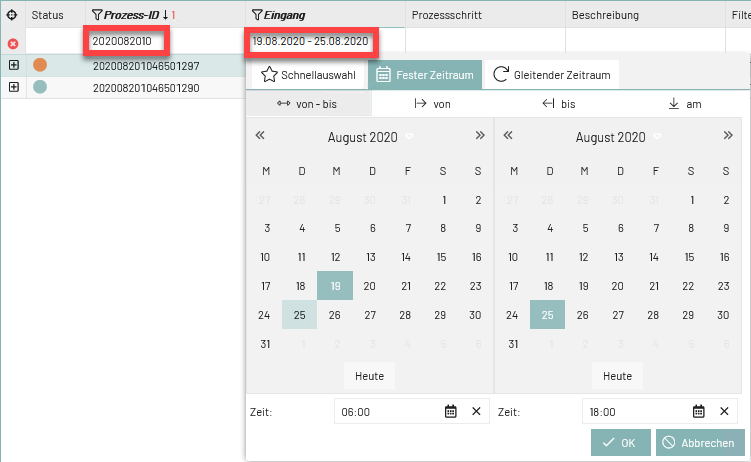Open the Schnellauswahl tab
Image resolution: width=751 pixels, height=462 pixels.
tap(308, 75)
